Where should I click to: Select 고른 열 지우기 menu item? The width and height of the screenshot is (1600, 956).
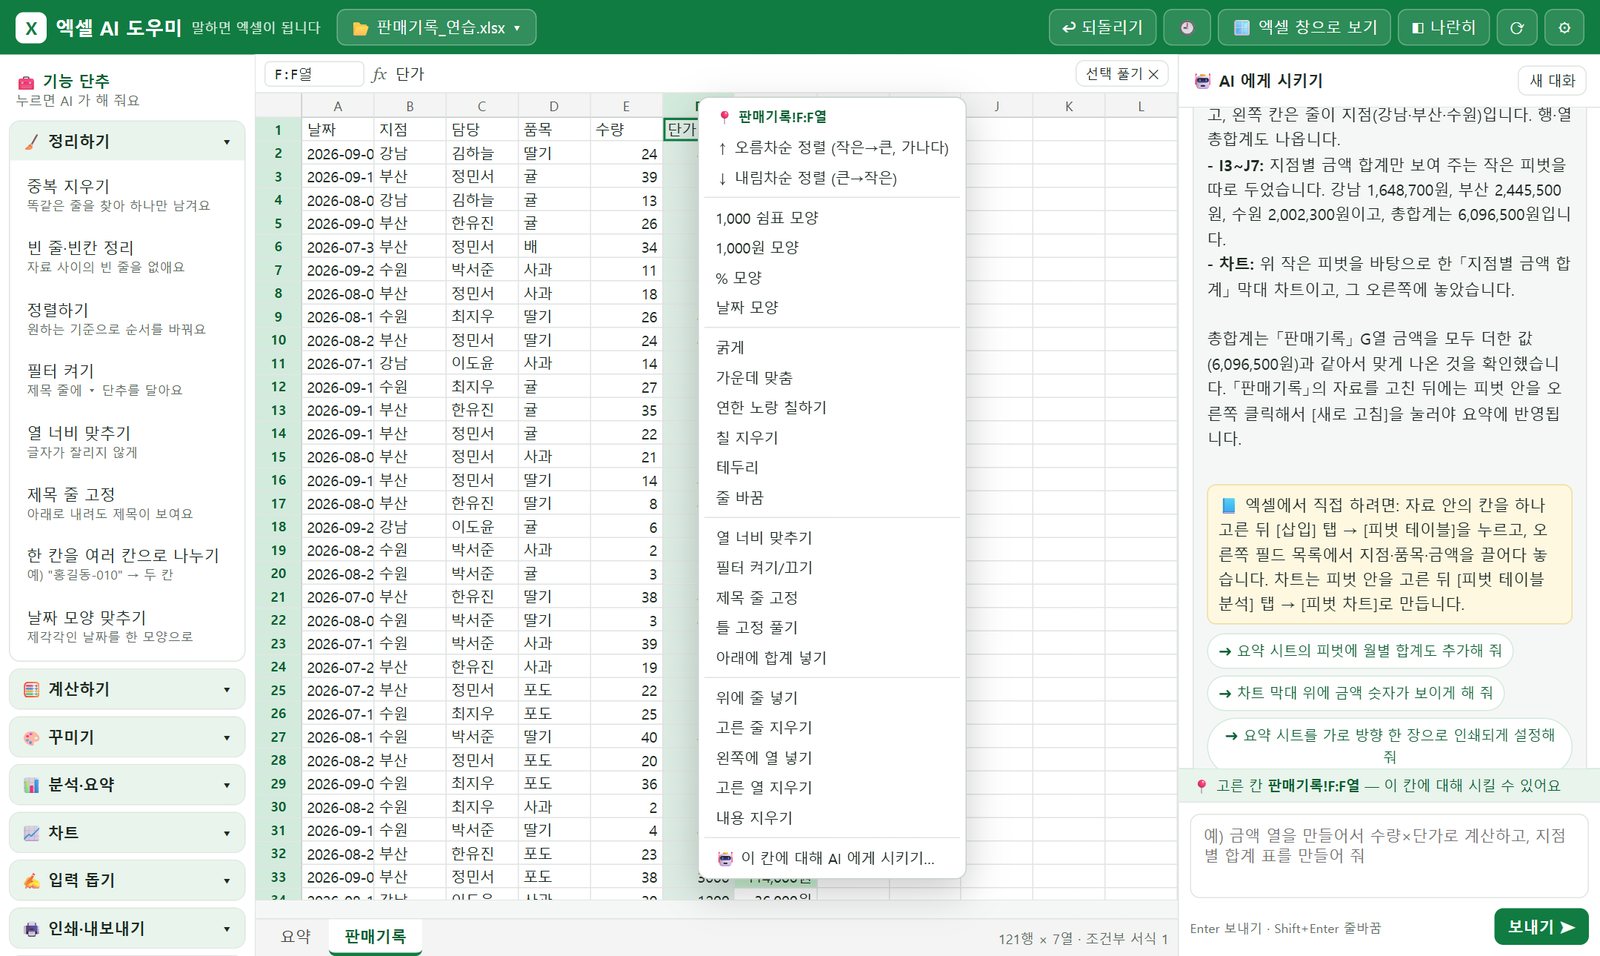pos(831,788)
